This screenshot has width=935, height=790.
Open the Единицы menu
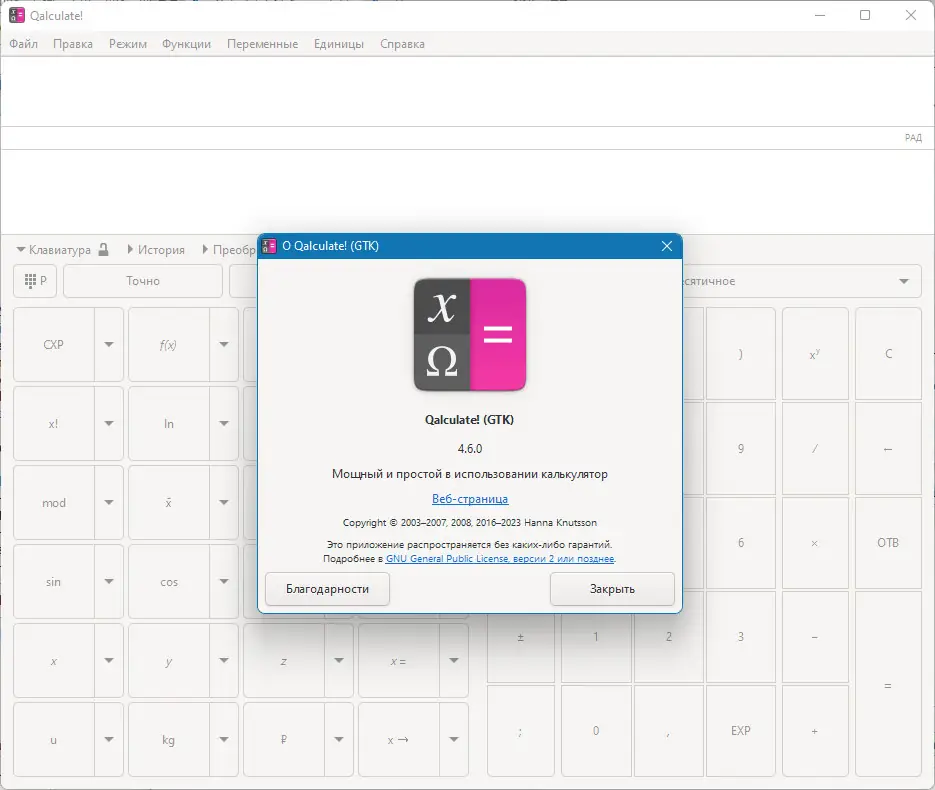click(339, 44)
